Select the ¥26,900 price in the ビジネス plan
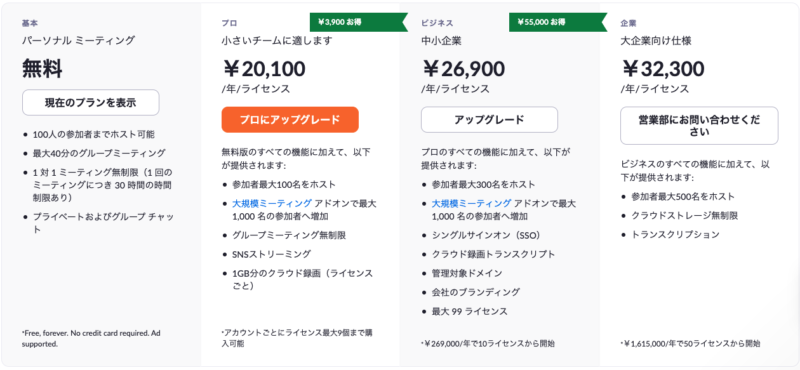Image resolution: width=800 pixels, height=370 pixels. point(463,68)
